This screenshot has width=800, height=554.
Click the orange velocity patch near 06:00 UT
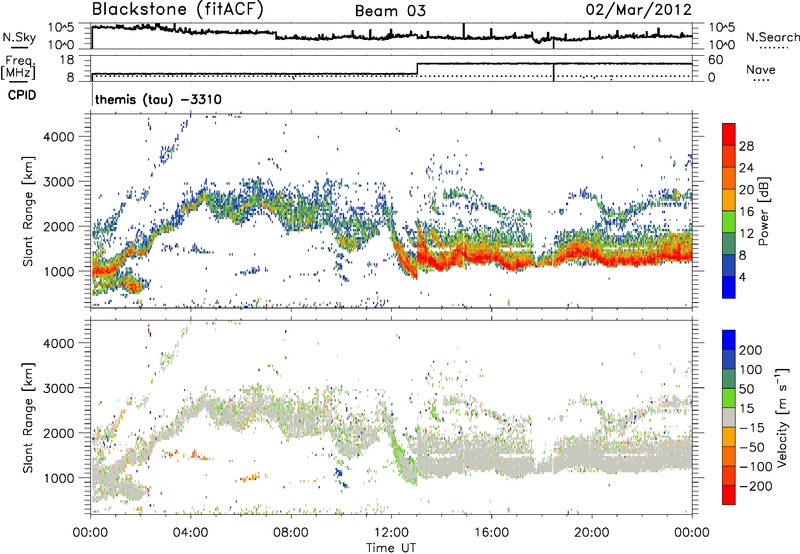tap(250, 478)
